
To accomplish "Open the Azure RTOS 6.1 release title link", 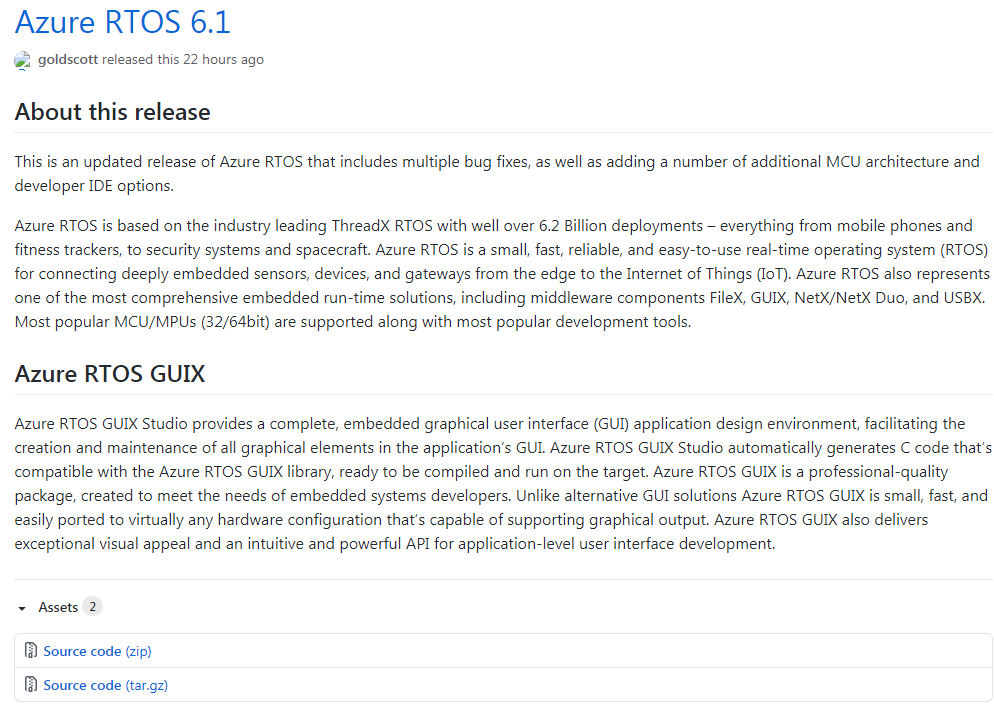I will click(x=122, y=22).
